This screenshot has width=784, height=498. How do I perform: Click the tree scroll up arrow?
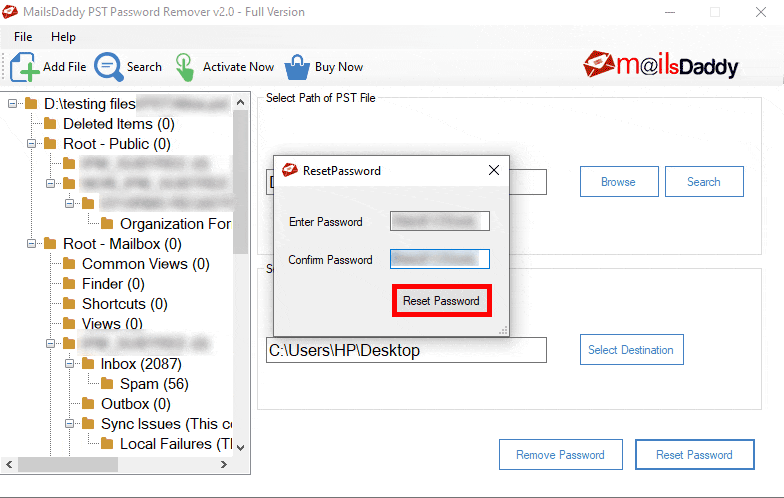(240, 102)
